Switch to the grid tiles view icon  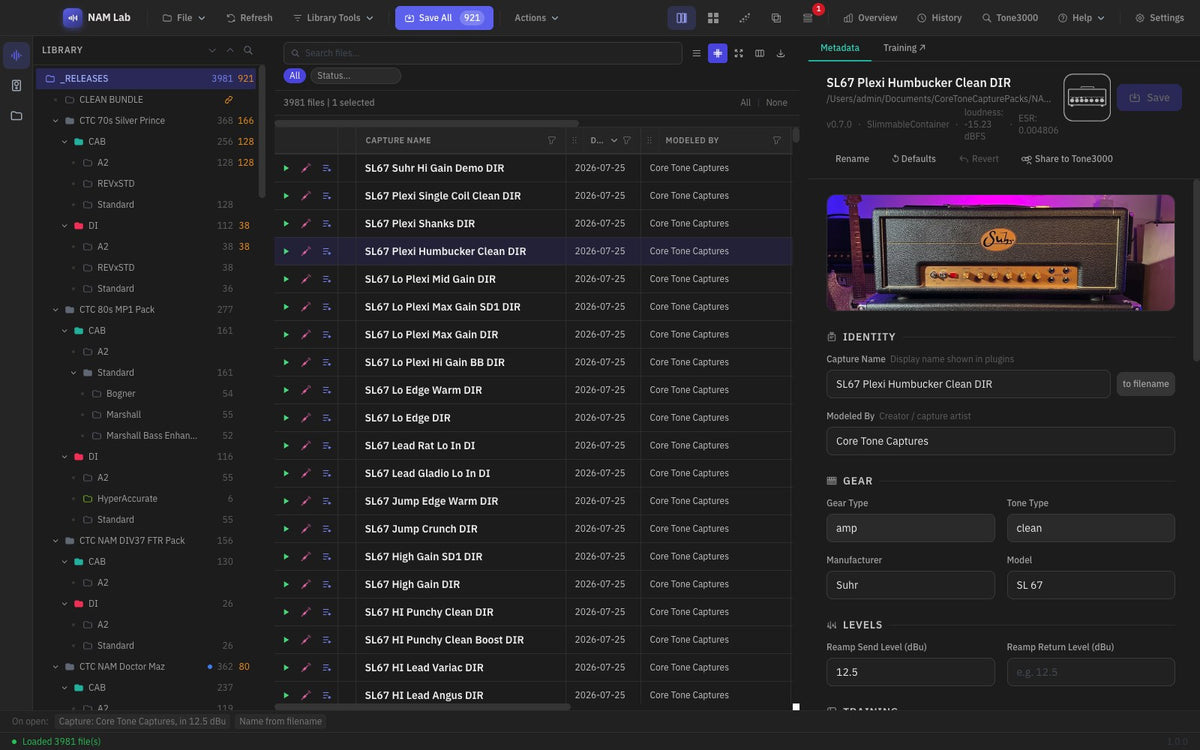point(713,18)
